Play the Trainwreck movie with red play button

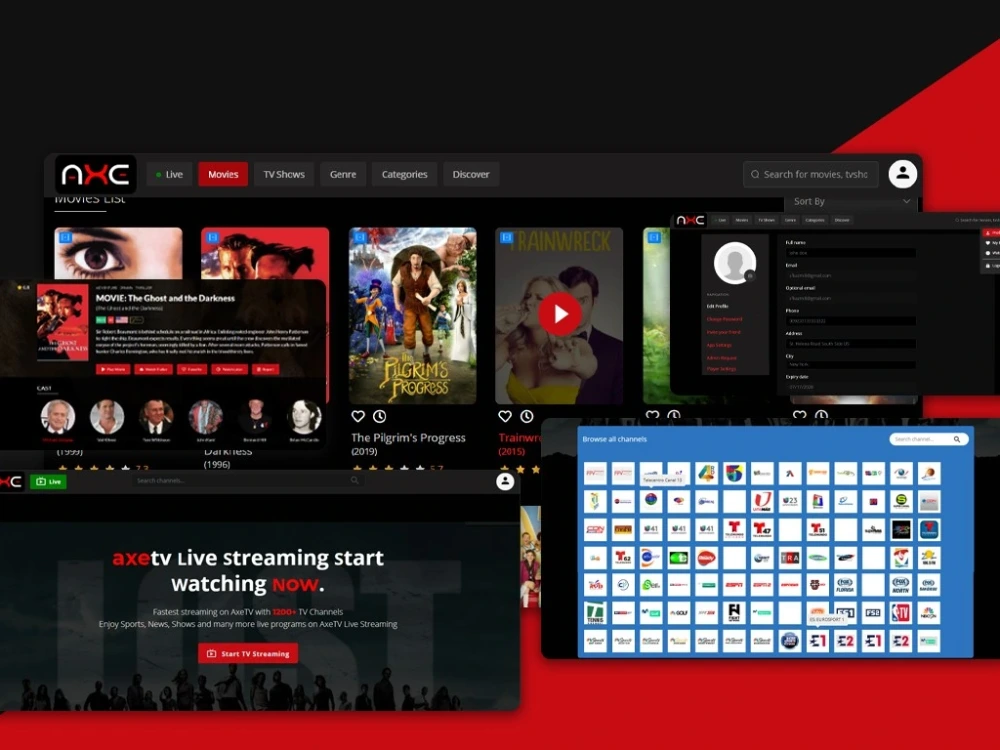[560, 314]
